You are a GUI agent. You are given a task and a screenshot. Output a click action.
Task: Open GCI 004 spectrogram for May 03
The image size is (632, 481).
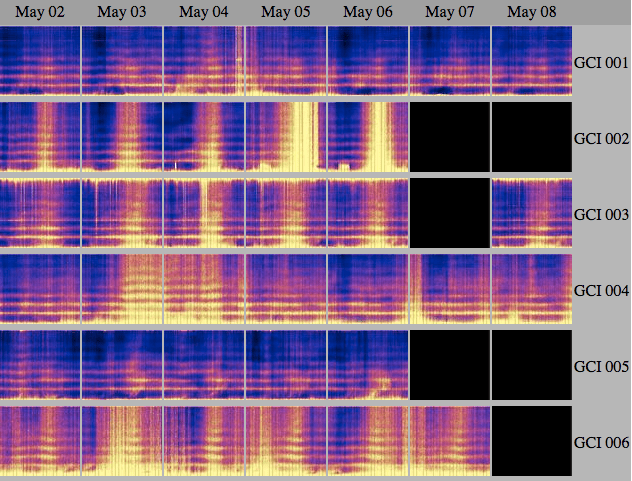coord(121,289)
